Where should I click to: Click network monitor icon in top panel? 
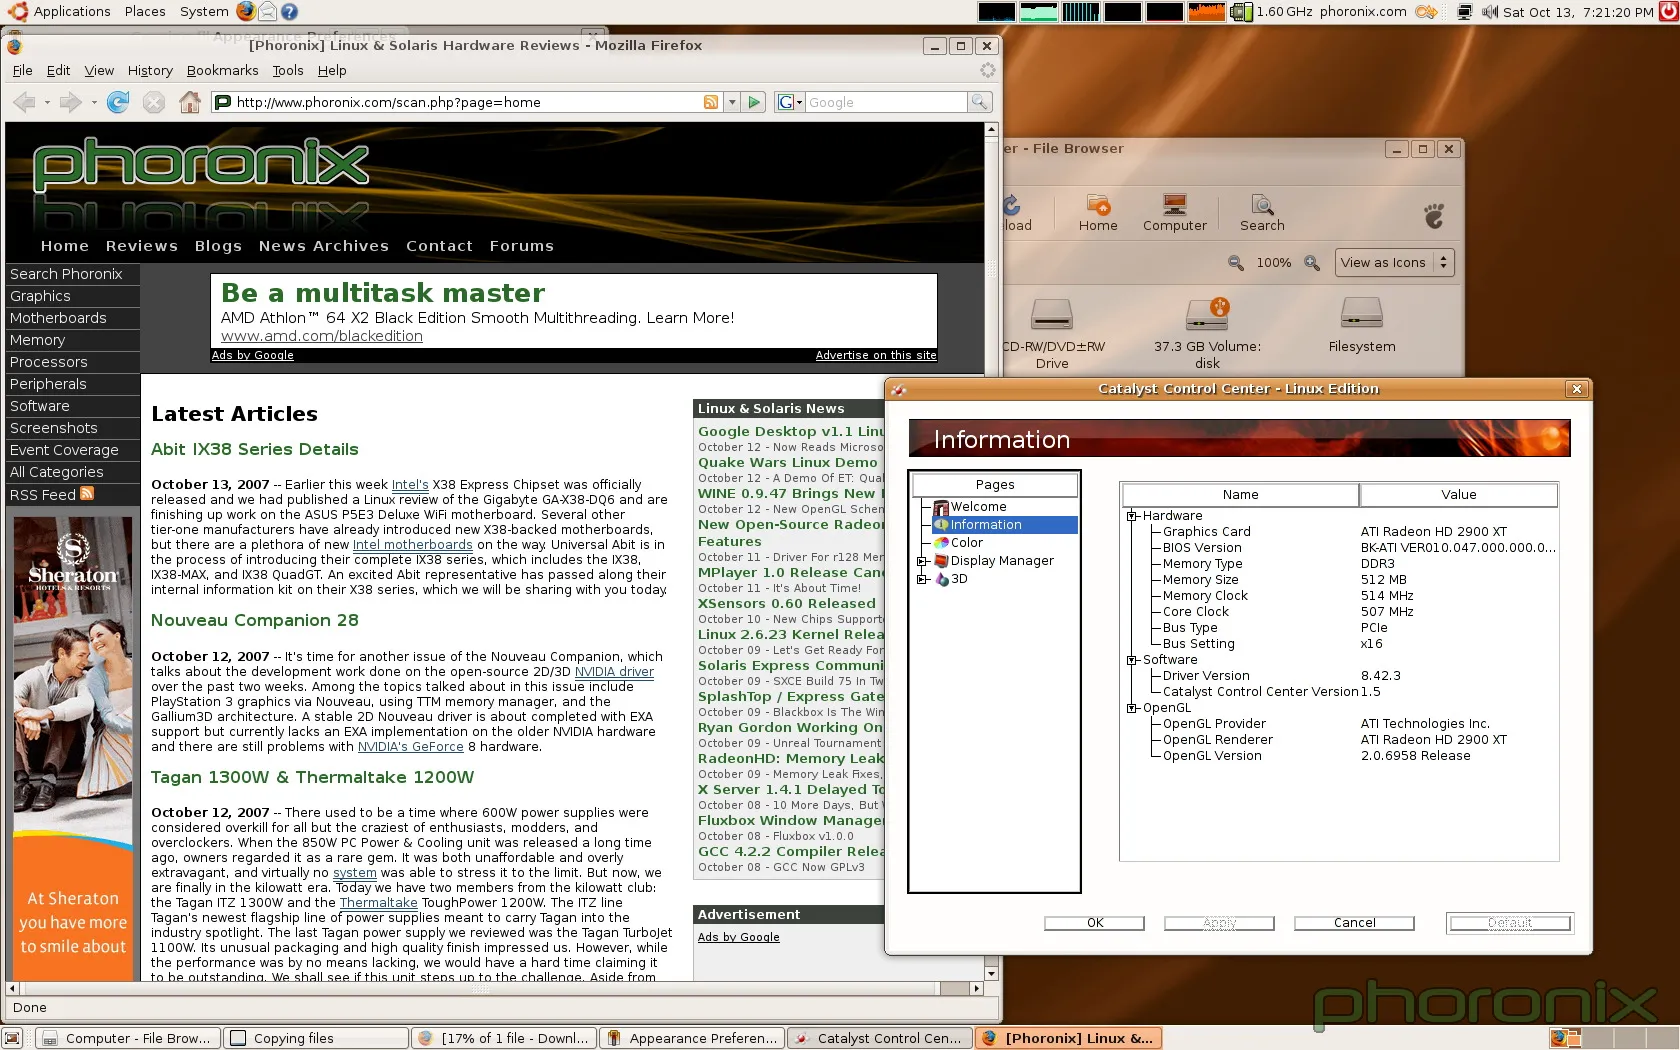(1465, 12)
